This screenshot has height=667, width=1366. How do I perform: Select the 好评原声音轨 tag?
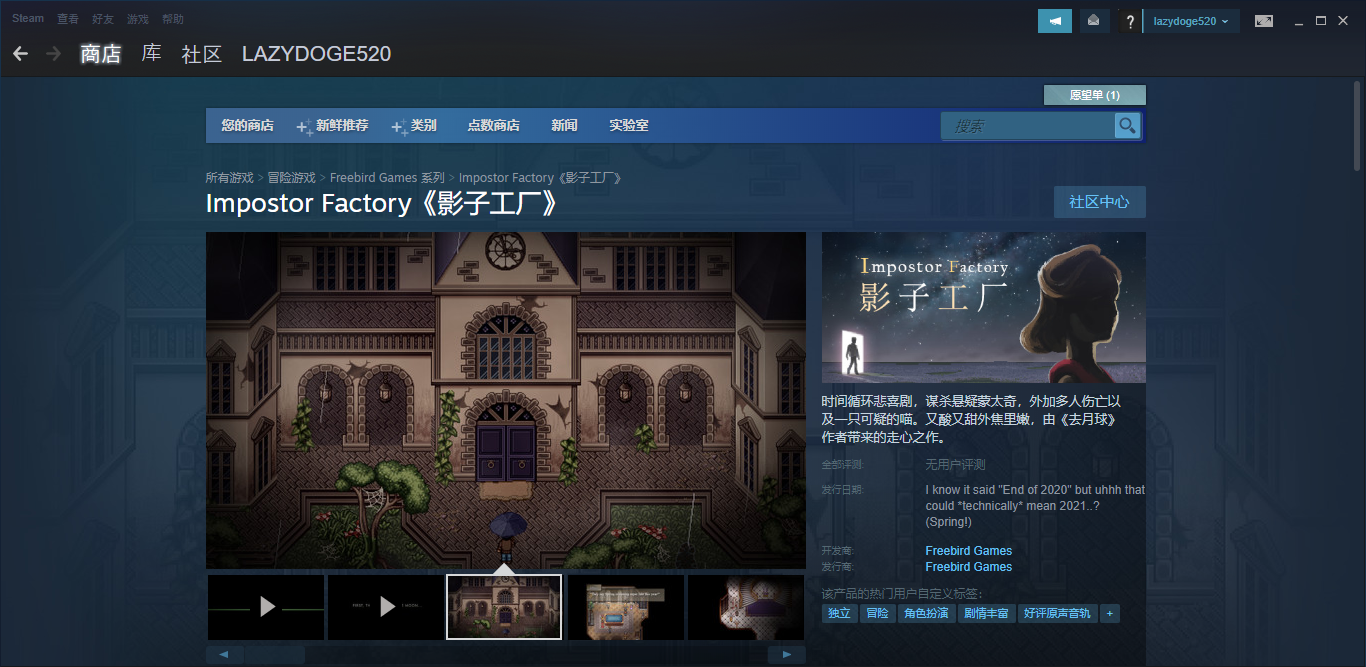pyautogui.click(x=1057, y=613)
